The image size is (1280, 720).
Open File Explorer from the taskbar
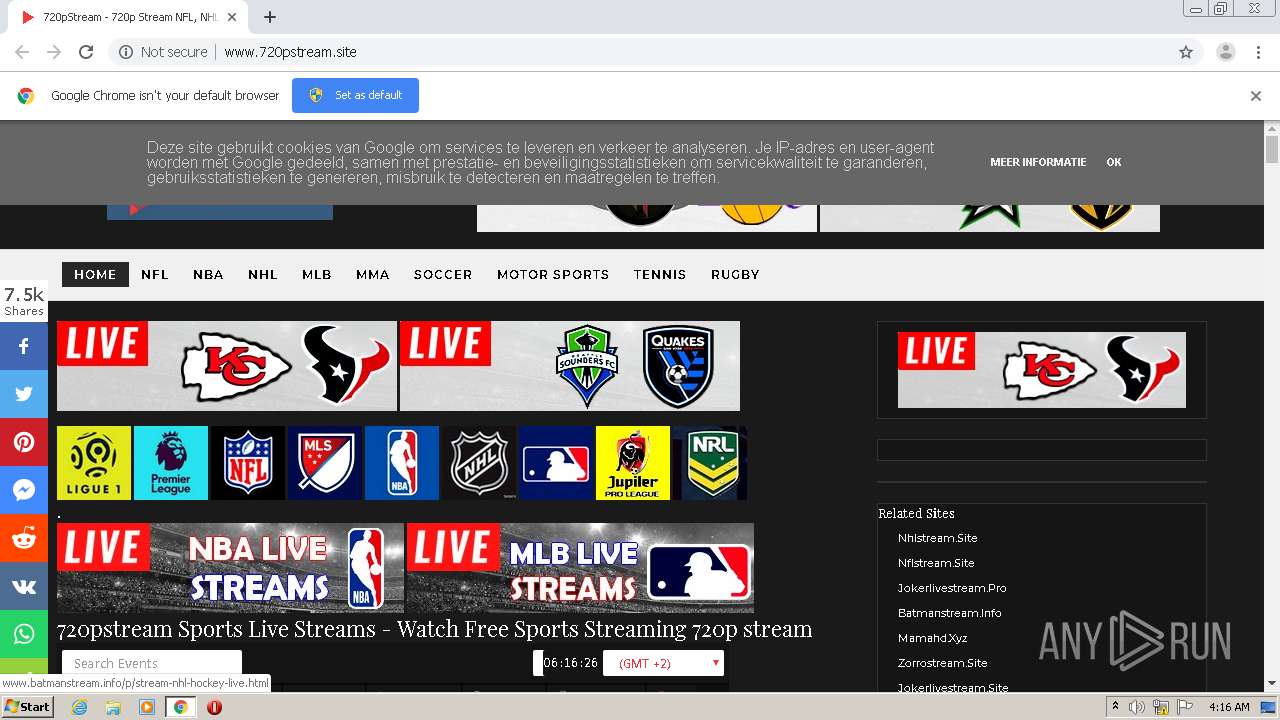point(113,707)
